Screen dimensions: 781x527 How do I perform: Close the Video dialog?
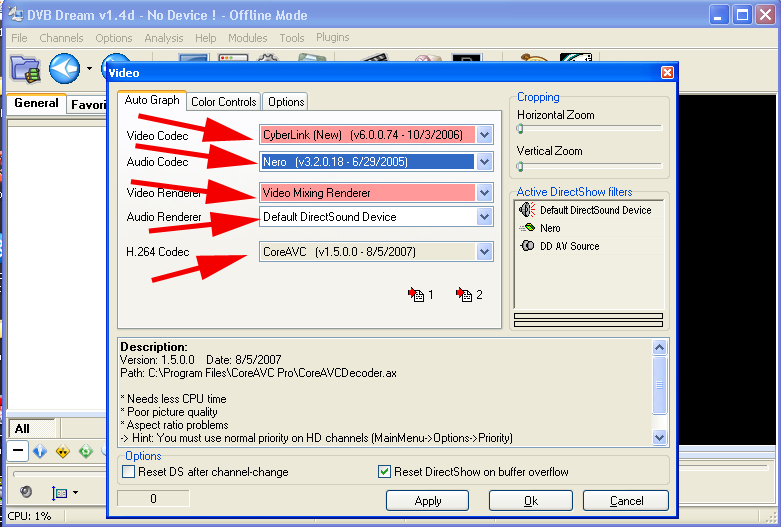tap(667, 73)
